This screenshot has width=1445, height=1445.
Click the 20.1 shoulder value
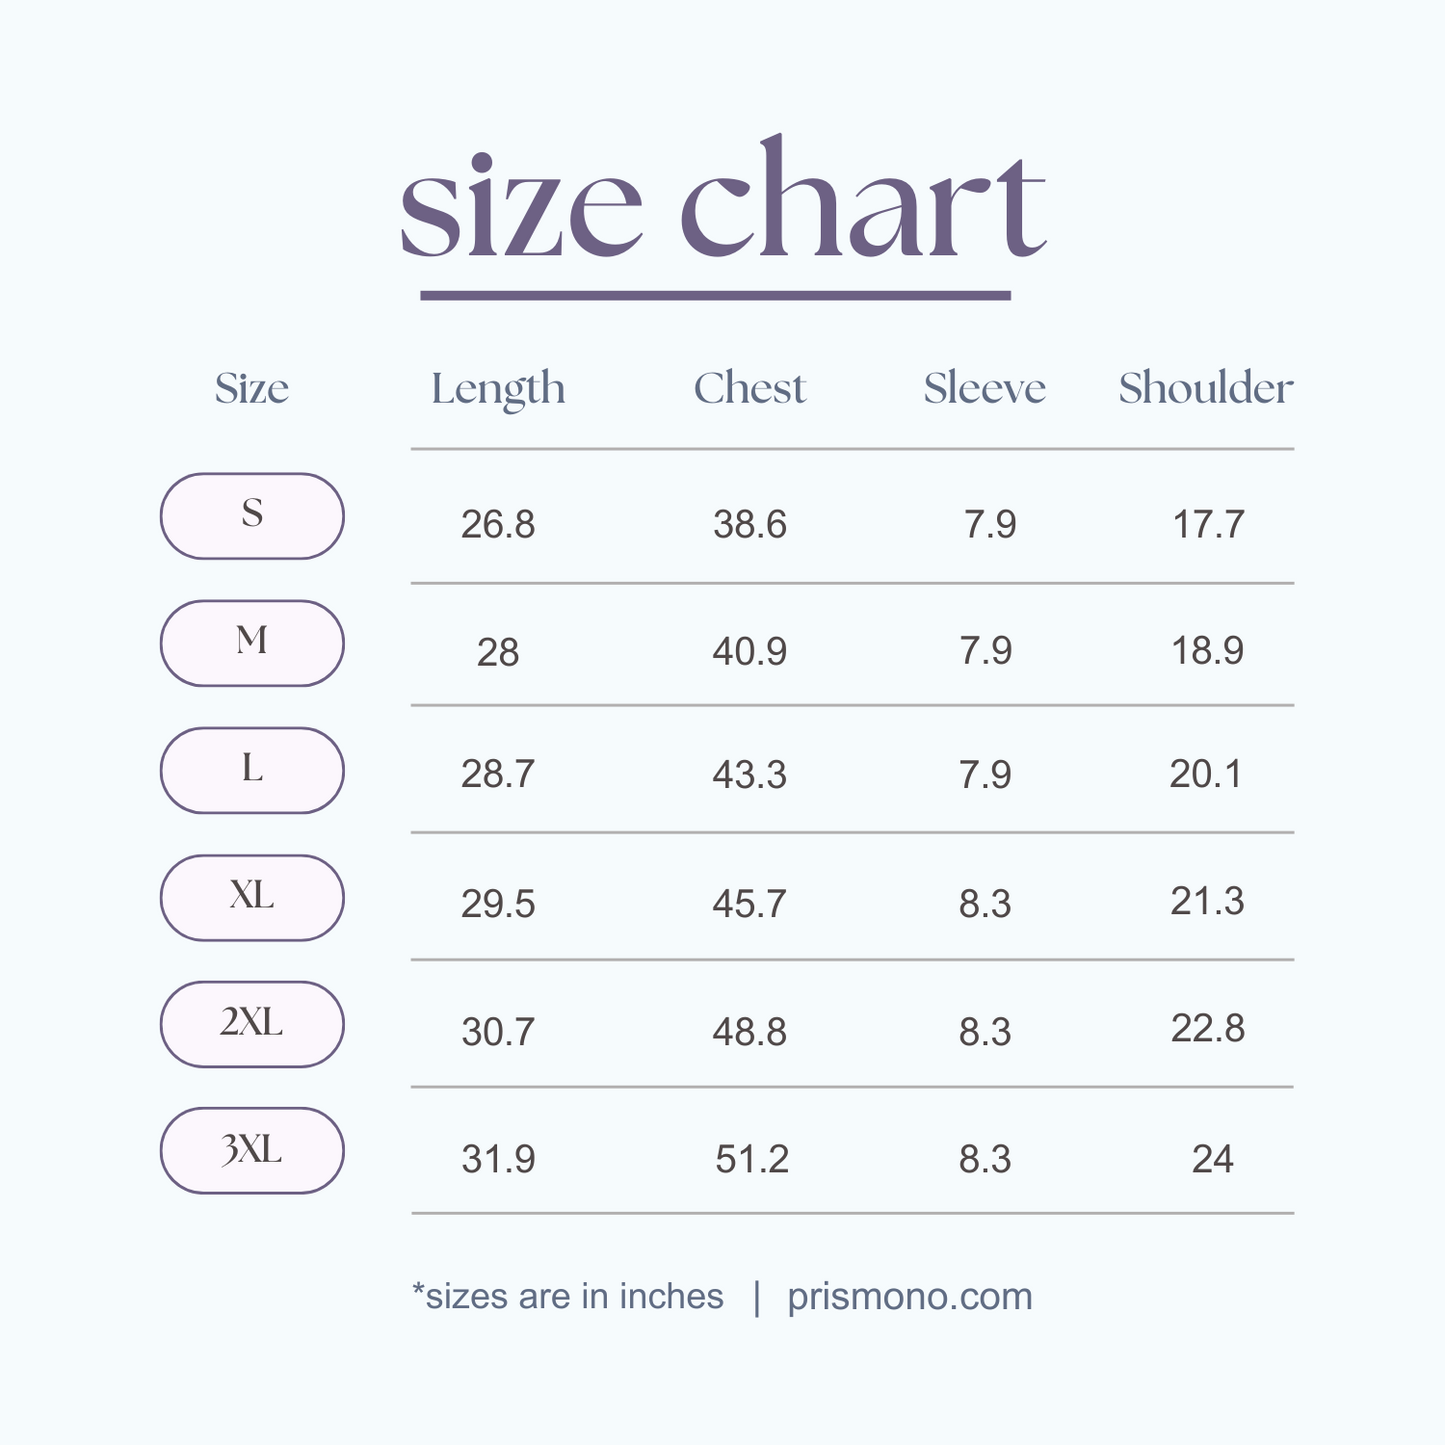(1206, 774)
